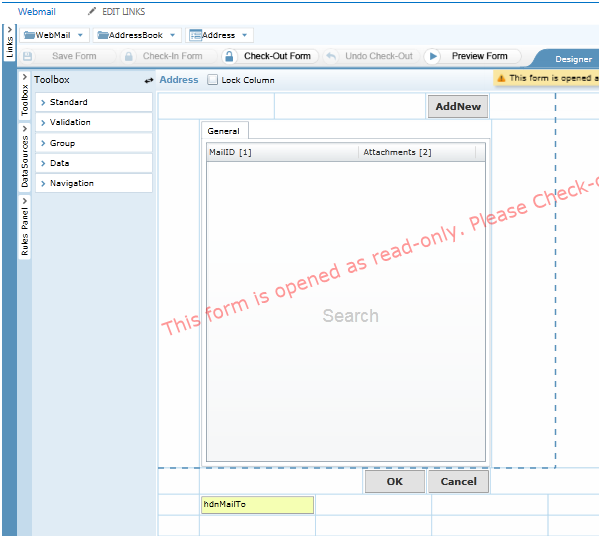Click the WebMail folder icon
Image resolution: width=601 pixels, height=538 pixels.
coord(29,35)
